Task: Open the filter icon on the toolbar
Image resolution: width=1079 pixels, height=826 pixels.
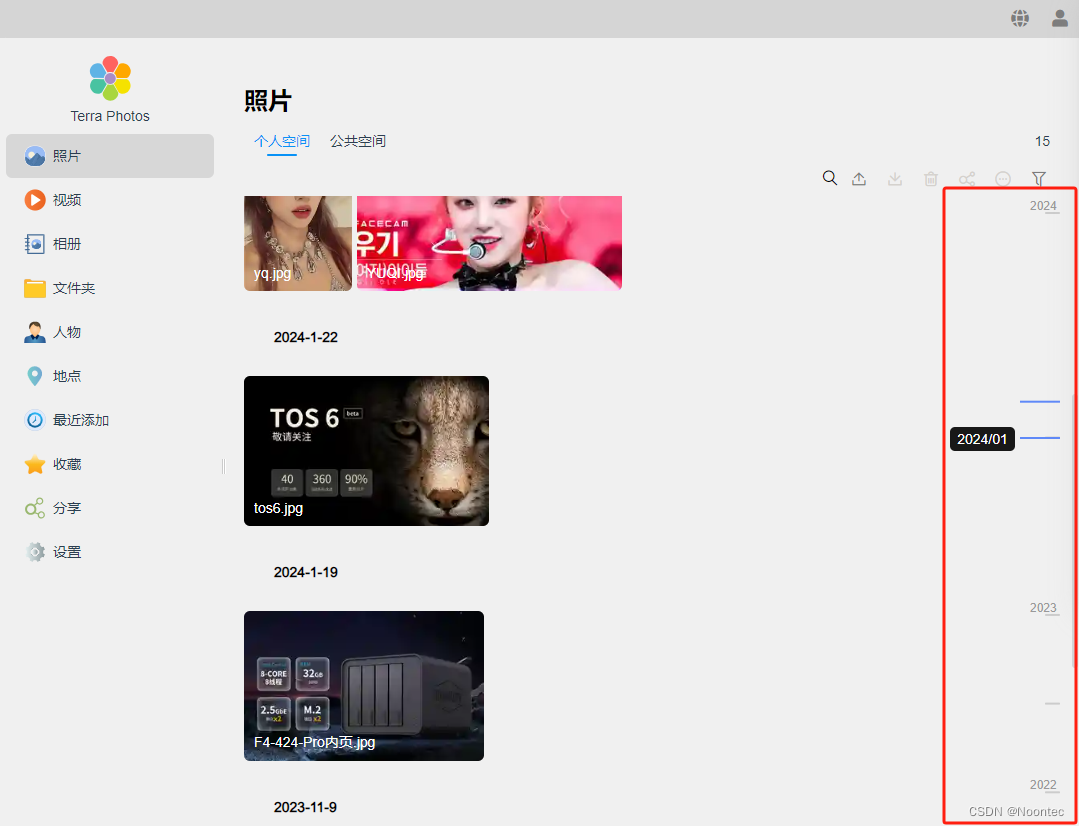Action: point(1038,177)
